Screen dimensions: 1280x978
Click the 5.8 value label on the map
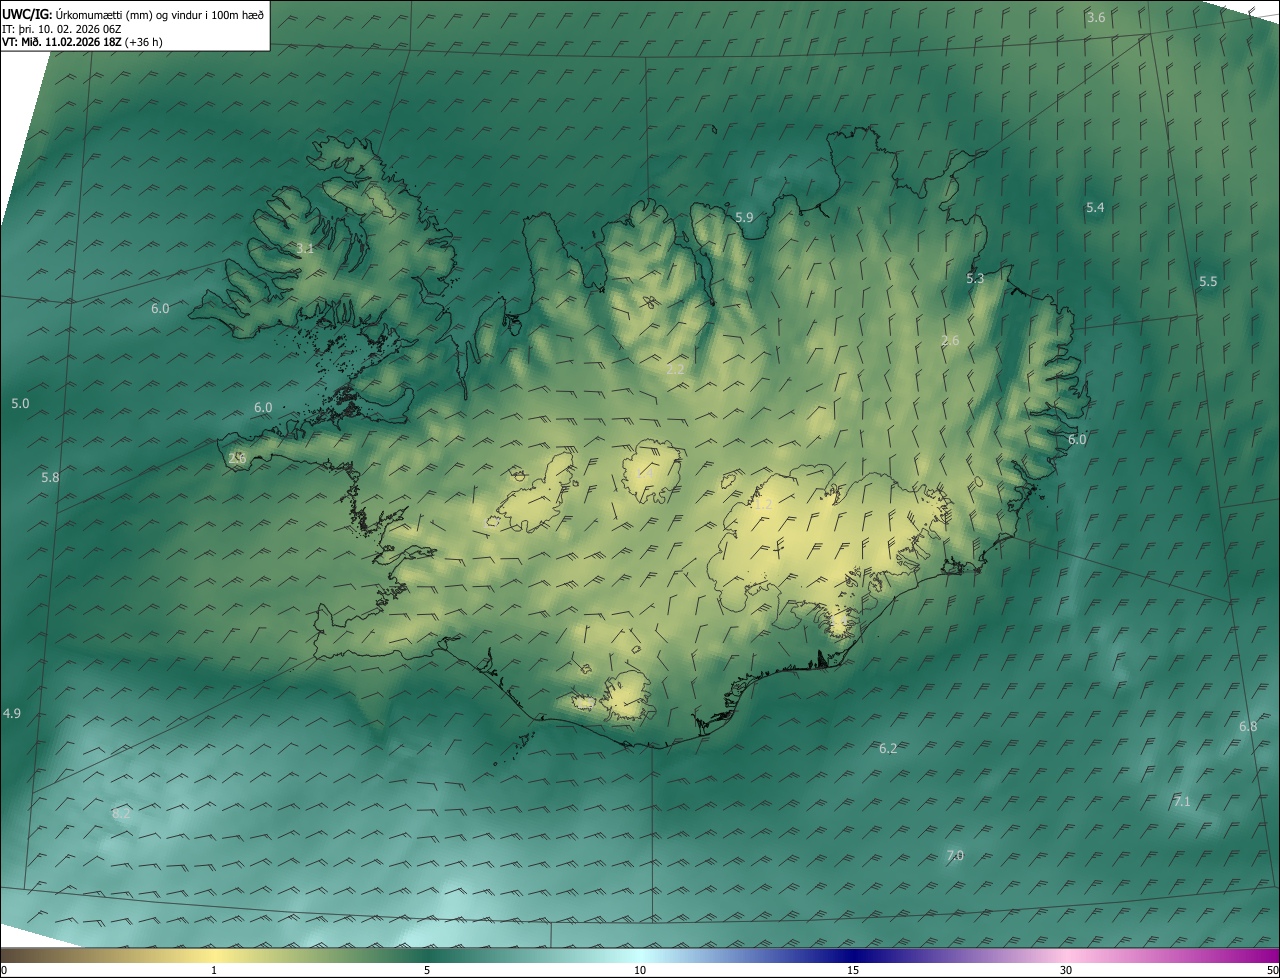pyautogui.click(x=50, y=478)
